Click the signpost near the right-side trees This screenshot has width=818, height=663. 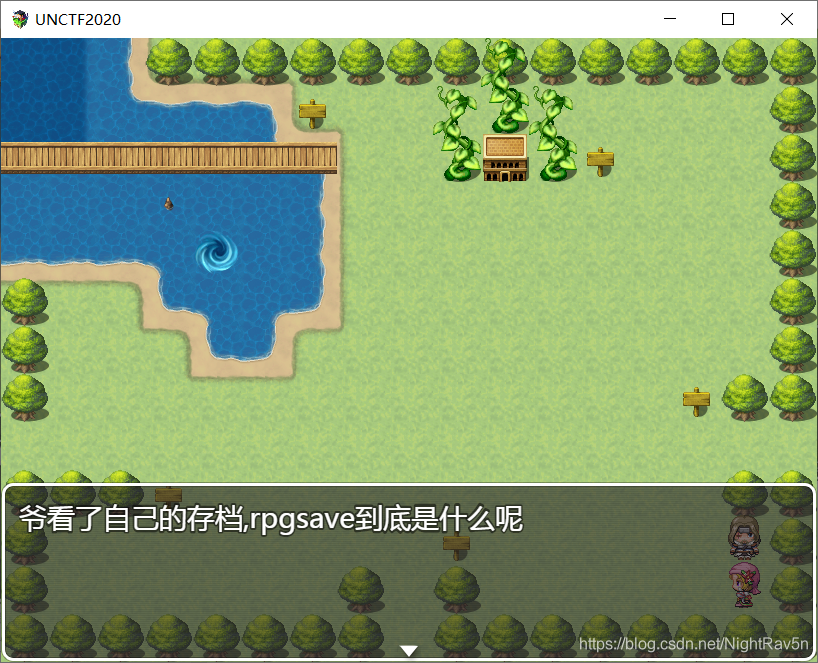[696, 401]
